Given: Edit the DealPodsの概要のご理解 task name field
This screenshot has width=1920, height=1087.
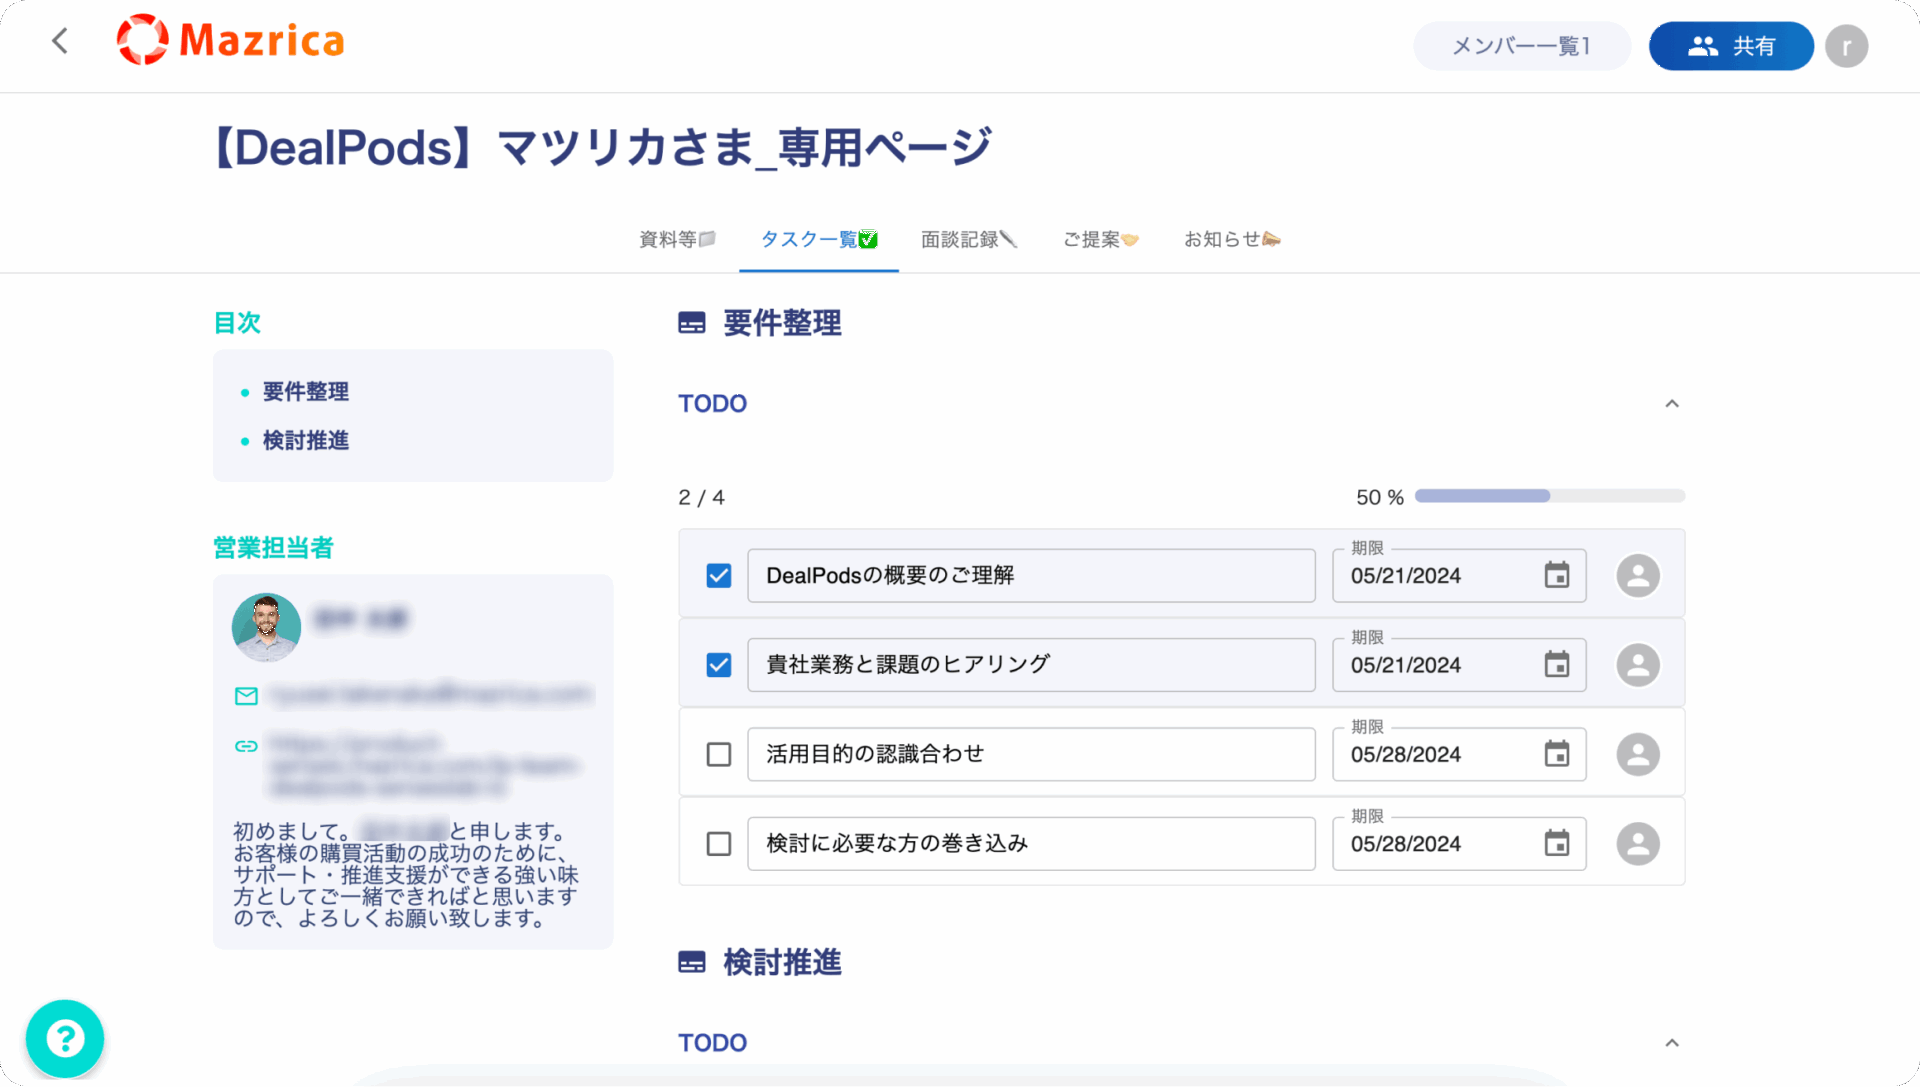Looking at the screenshot, I should coord(1031,576).
